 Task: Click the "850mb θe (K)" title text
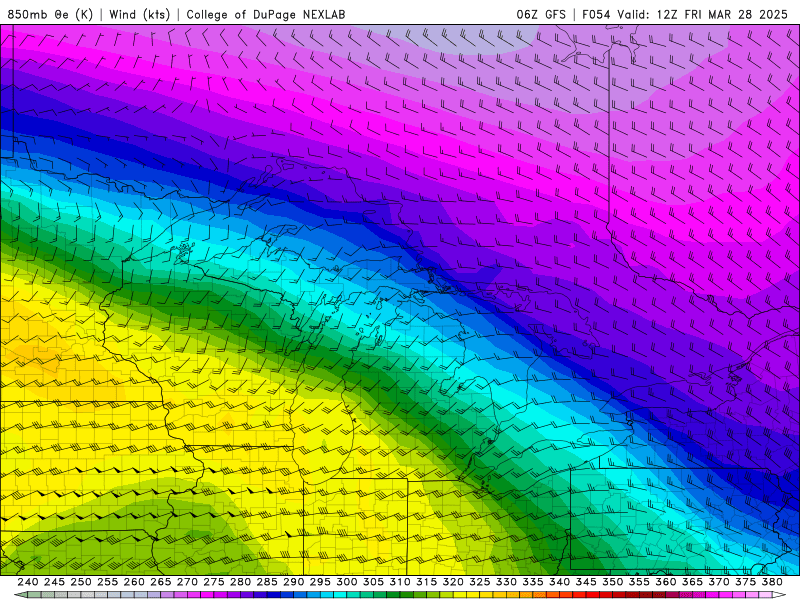coord(50,14)
